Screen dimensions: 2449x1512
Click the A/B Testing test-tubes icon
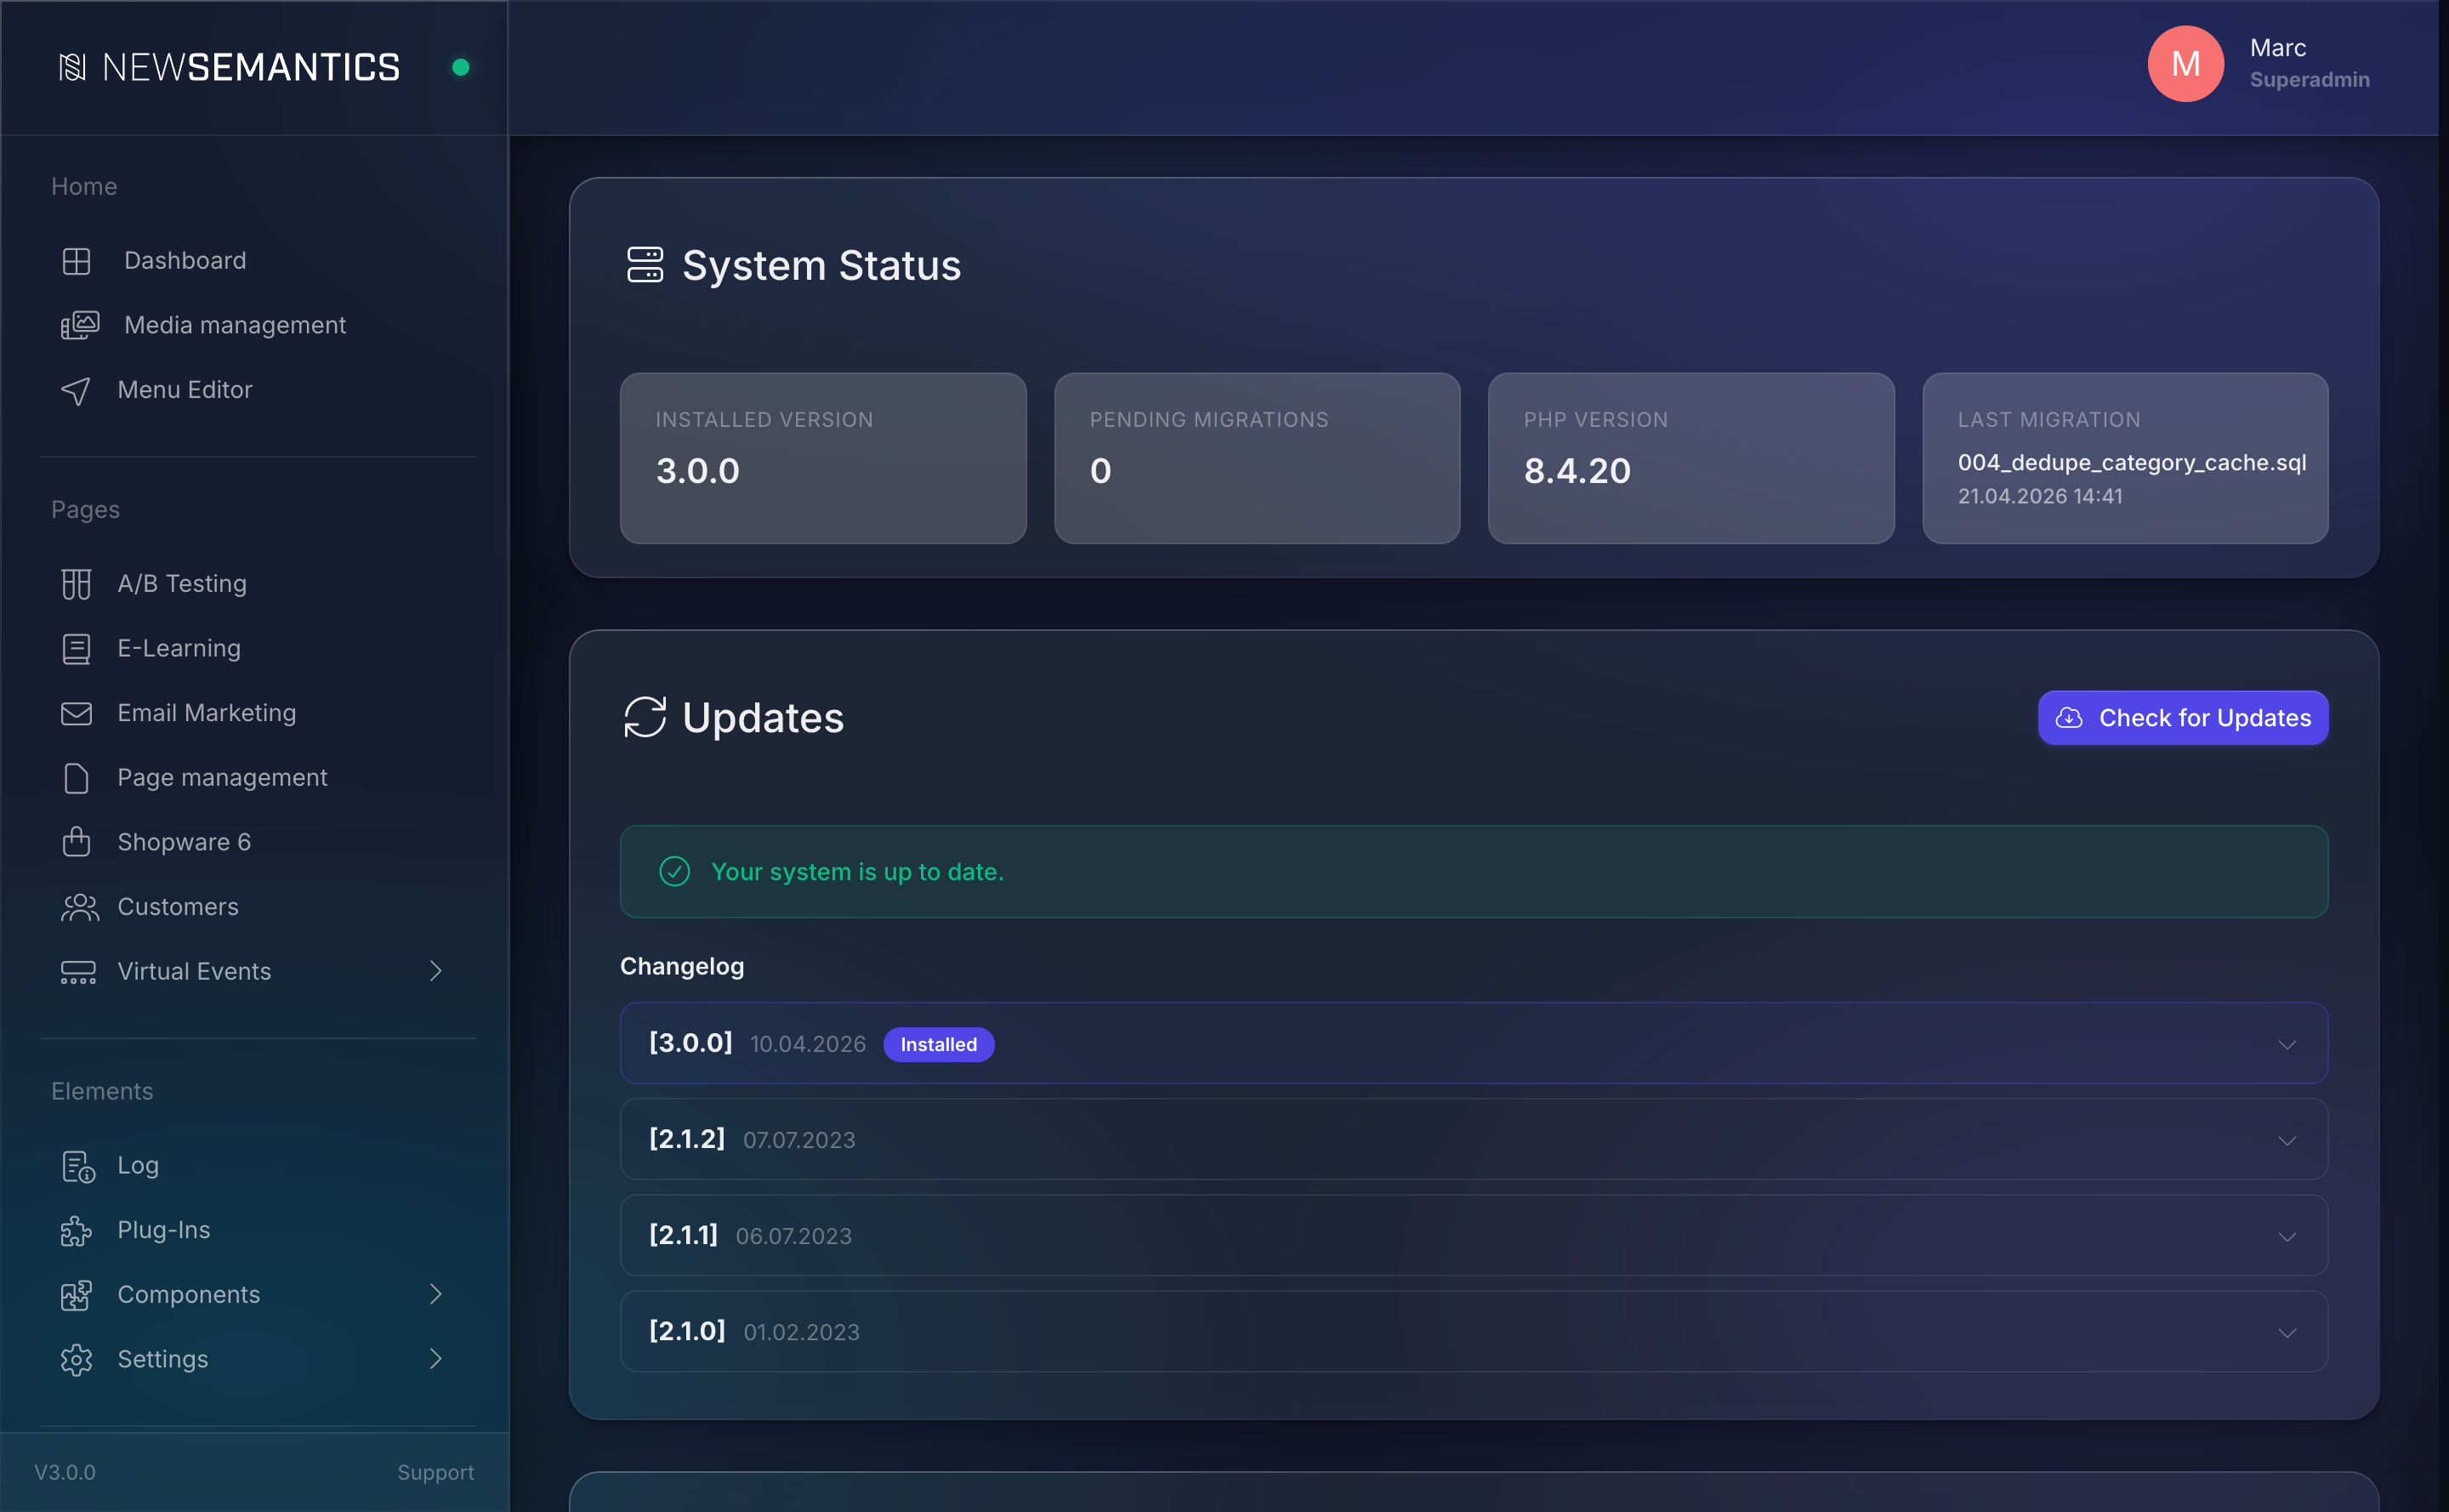point(76,584)
